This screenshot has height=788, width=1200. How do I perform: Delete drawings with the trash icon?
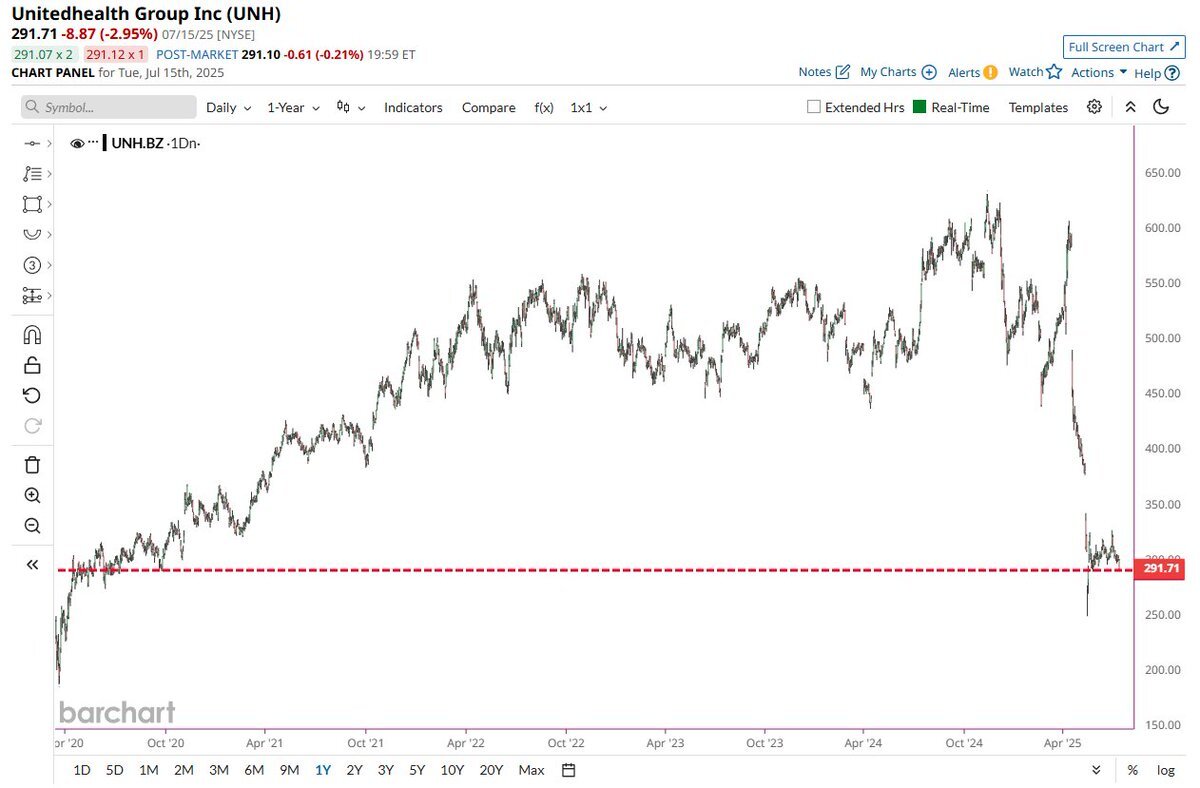pos(32,464)
